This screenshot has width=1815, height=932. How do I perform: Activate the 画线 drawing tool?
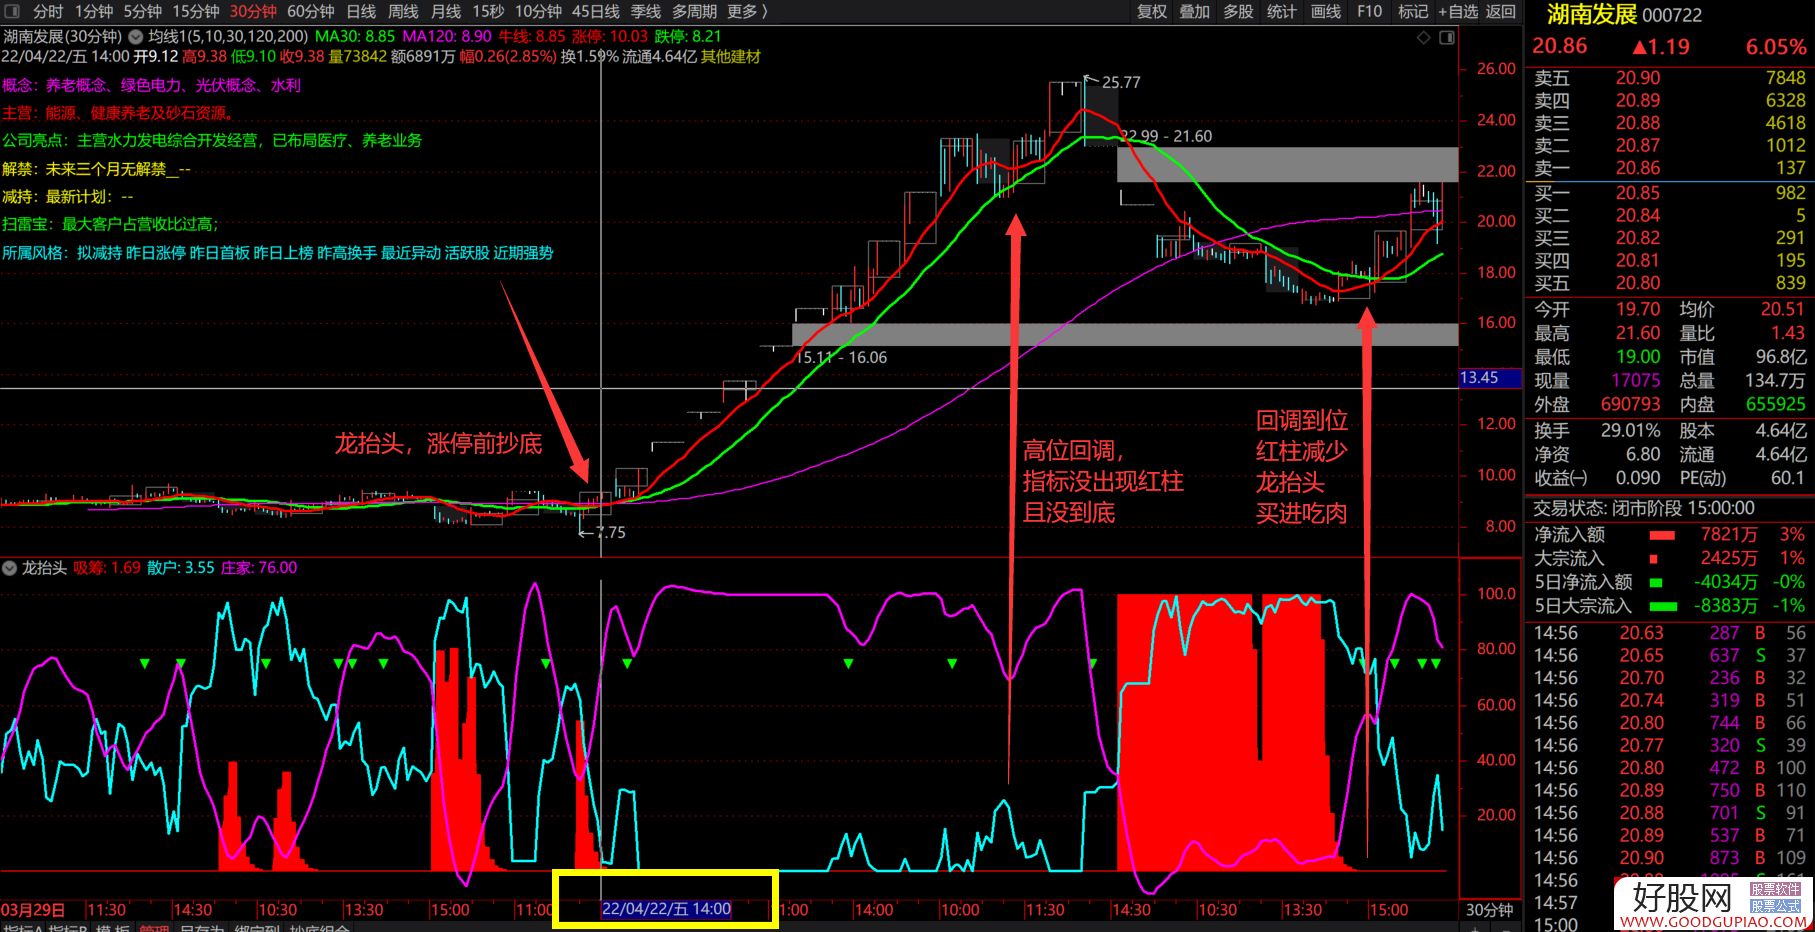click(1326, 11)
